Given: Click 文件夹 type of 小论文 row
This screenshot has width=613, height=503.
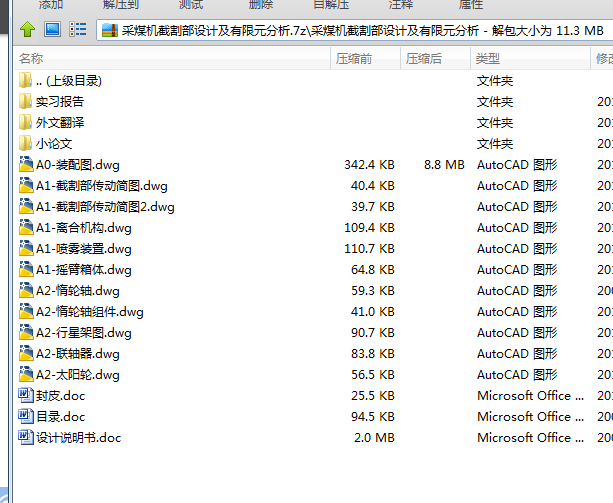Looking at the screenshot, I should tap(495, 144).
